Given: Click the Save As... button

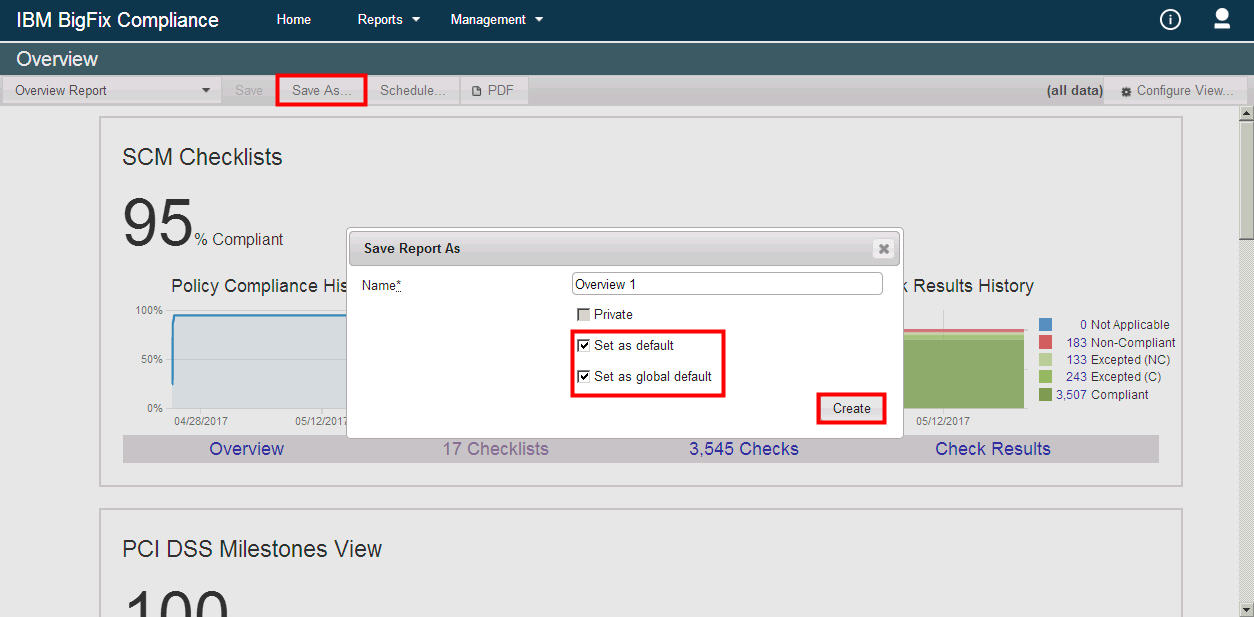Looking at the screenshot, I should coord(322,90).
